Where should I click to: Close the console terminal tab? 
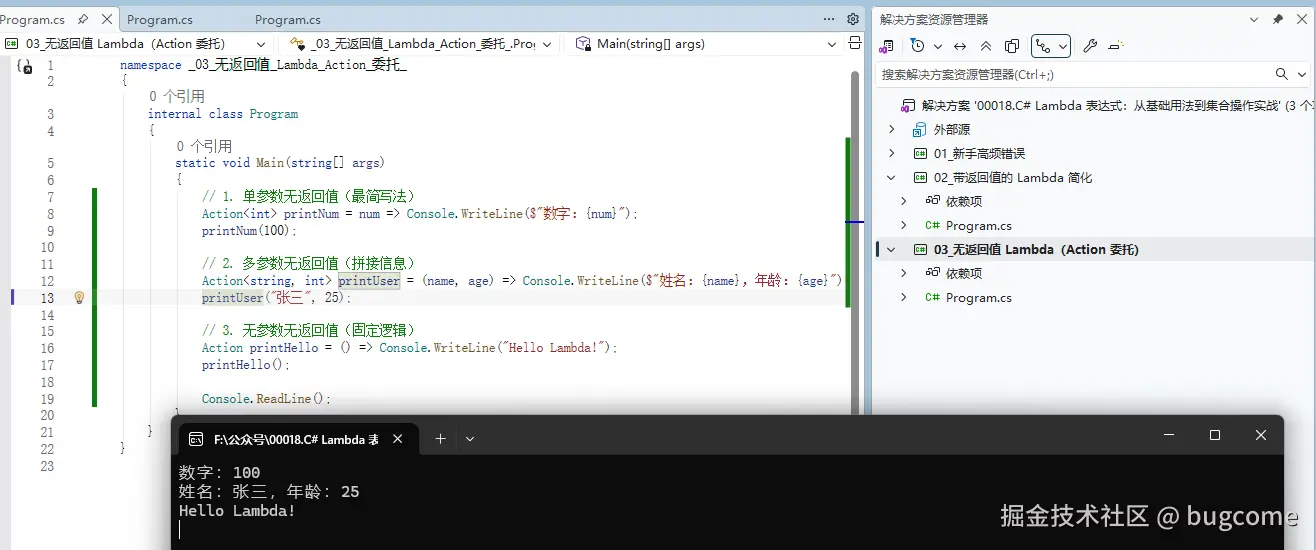[397, 439]
